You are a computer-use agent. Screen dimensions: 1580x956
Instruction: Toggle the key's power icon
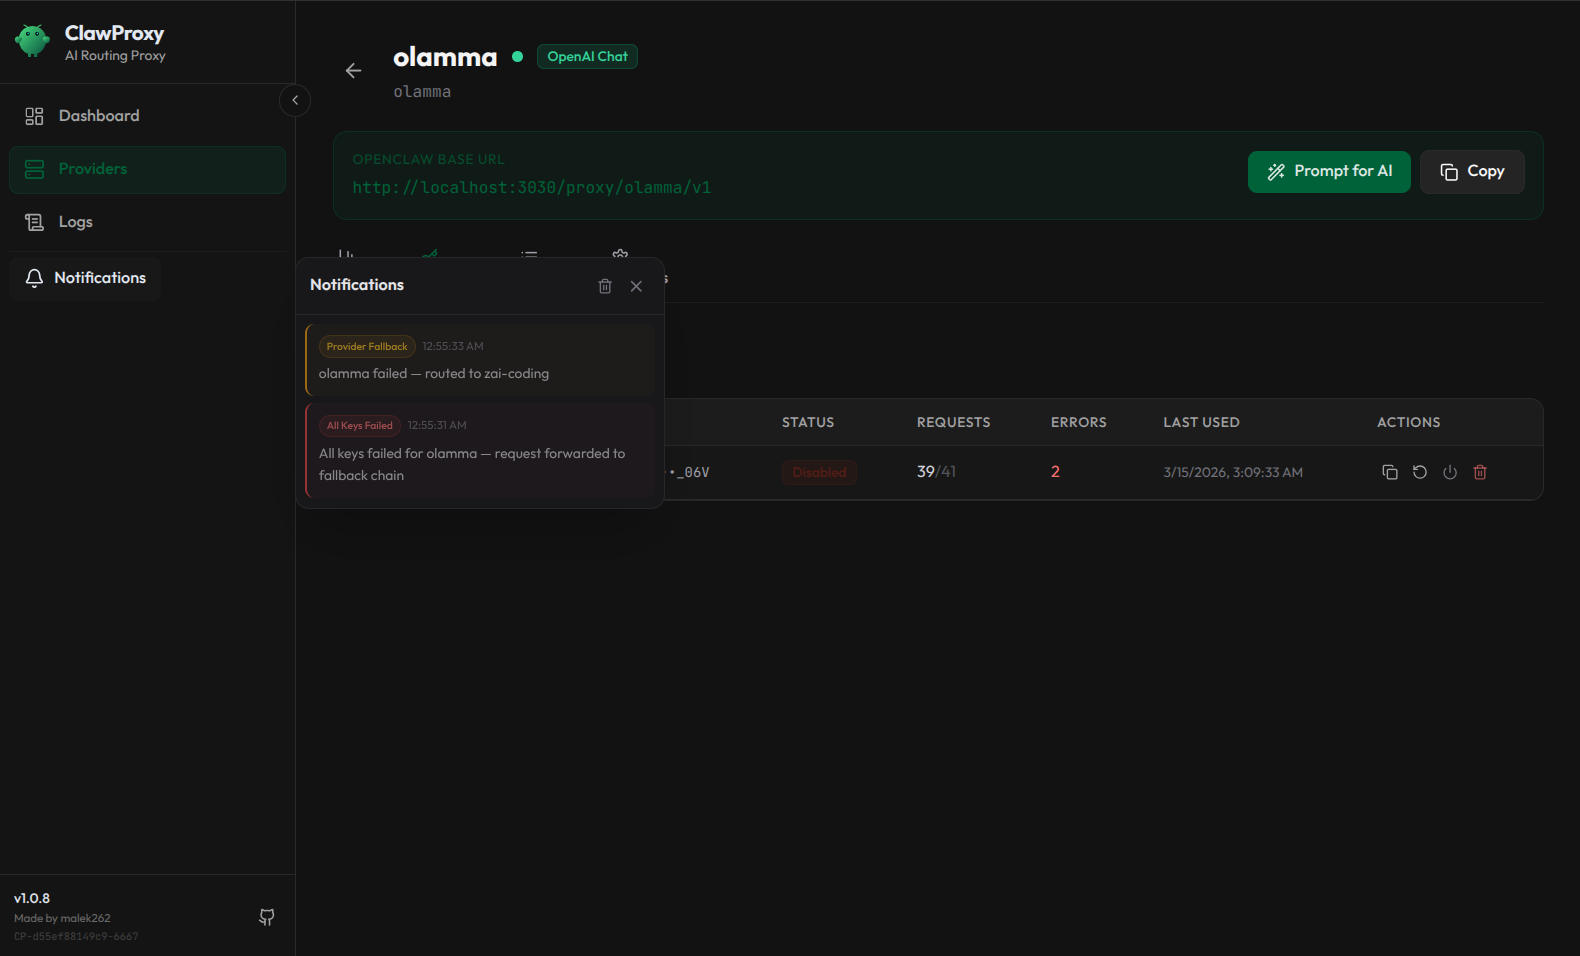1450,472
